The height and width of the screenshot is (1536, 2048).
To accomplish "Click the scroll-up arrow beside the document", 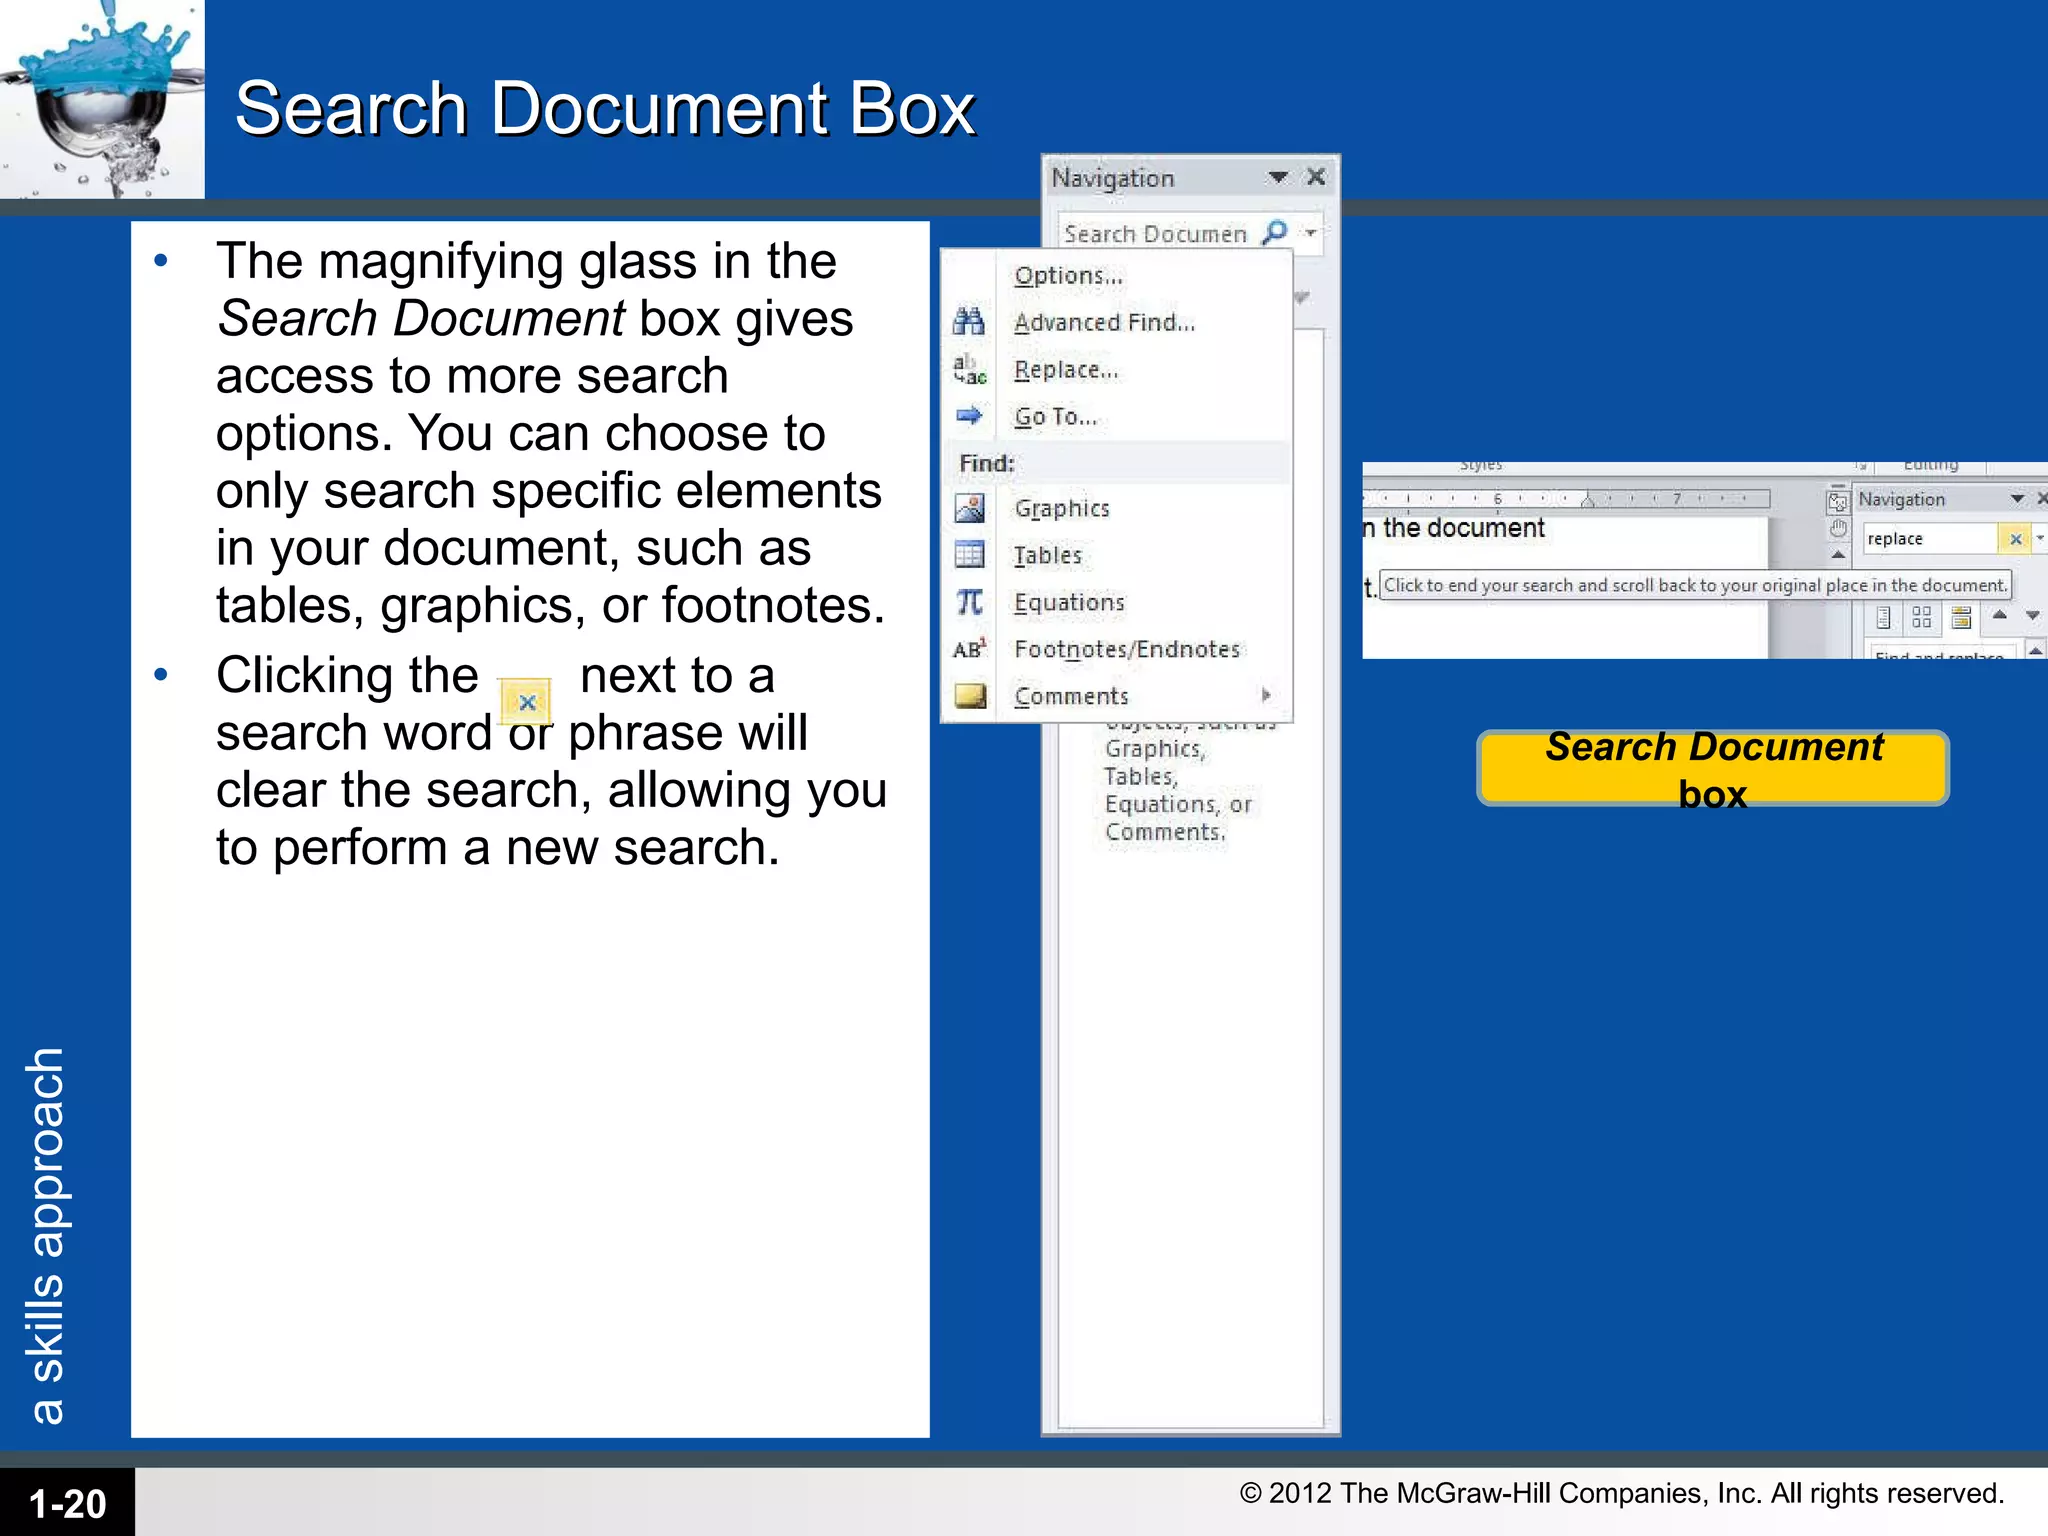I will pyautogui.click(x=1838, y=554).
